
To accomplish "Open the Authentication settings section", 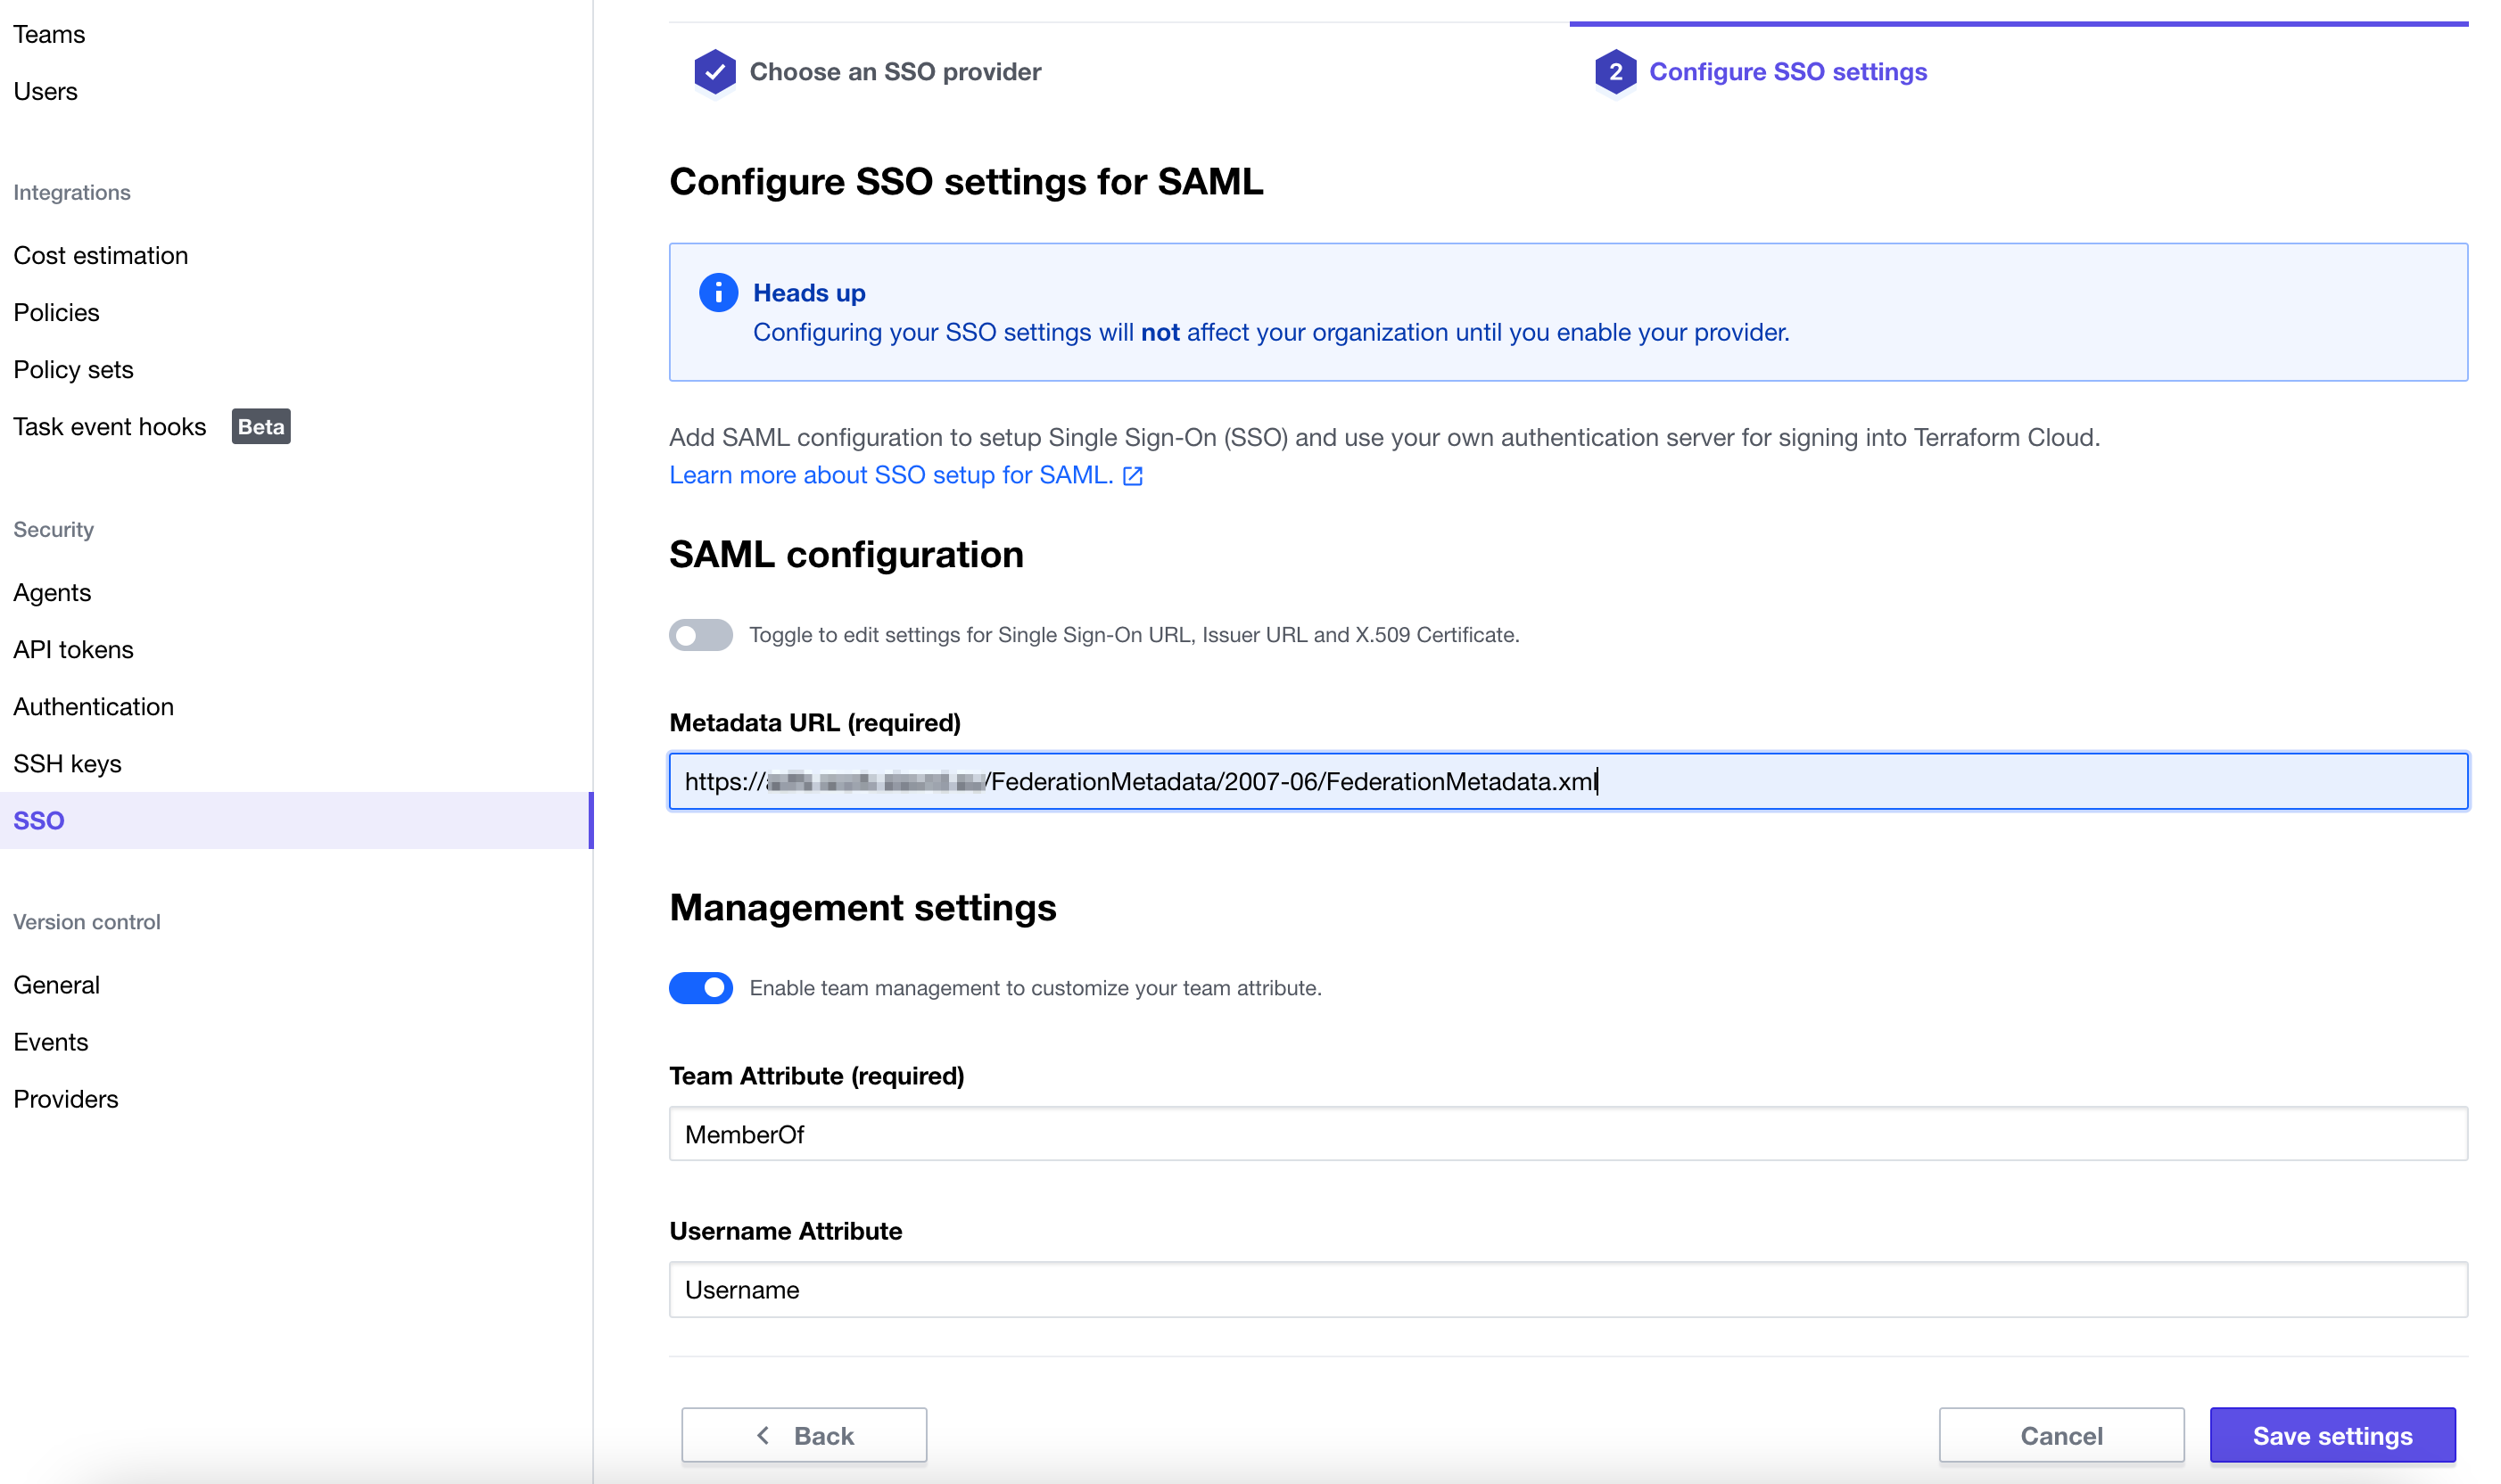I will pos(92,705).
